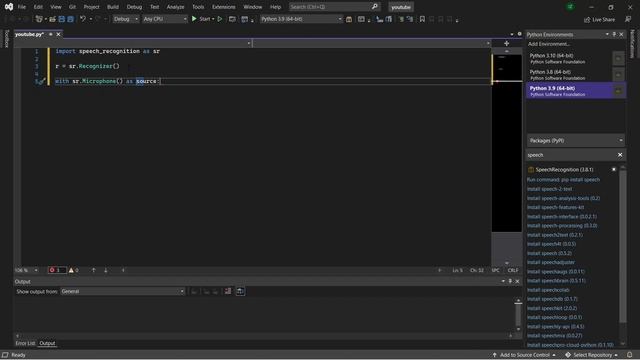Image resolution: width=640 pixels, height=360 pixels.
Task: Clear the speech package search
Action: click(x=620, y=155)
